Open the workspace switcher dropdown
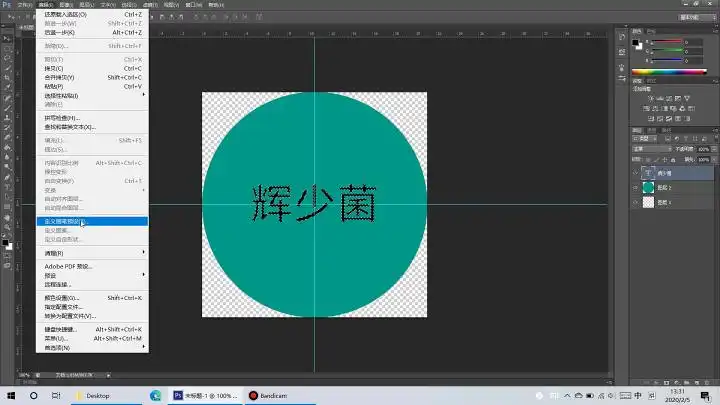The image size is (720, 405). point(690,18)
